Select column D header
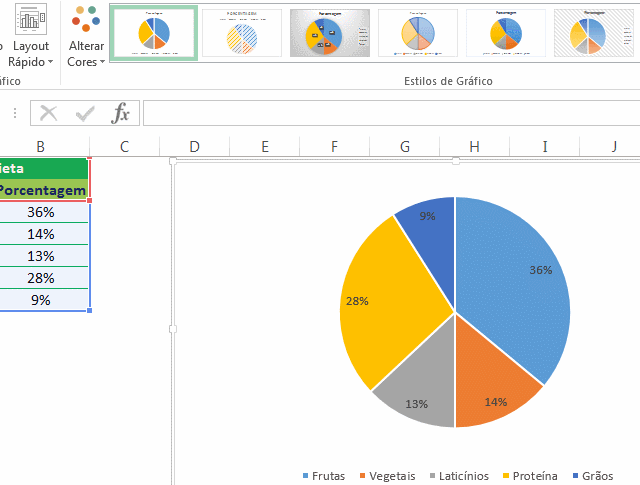Image resolution: width=640 pixels, height=485 pixels. 194,147
